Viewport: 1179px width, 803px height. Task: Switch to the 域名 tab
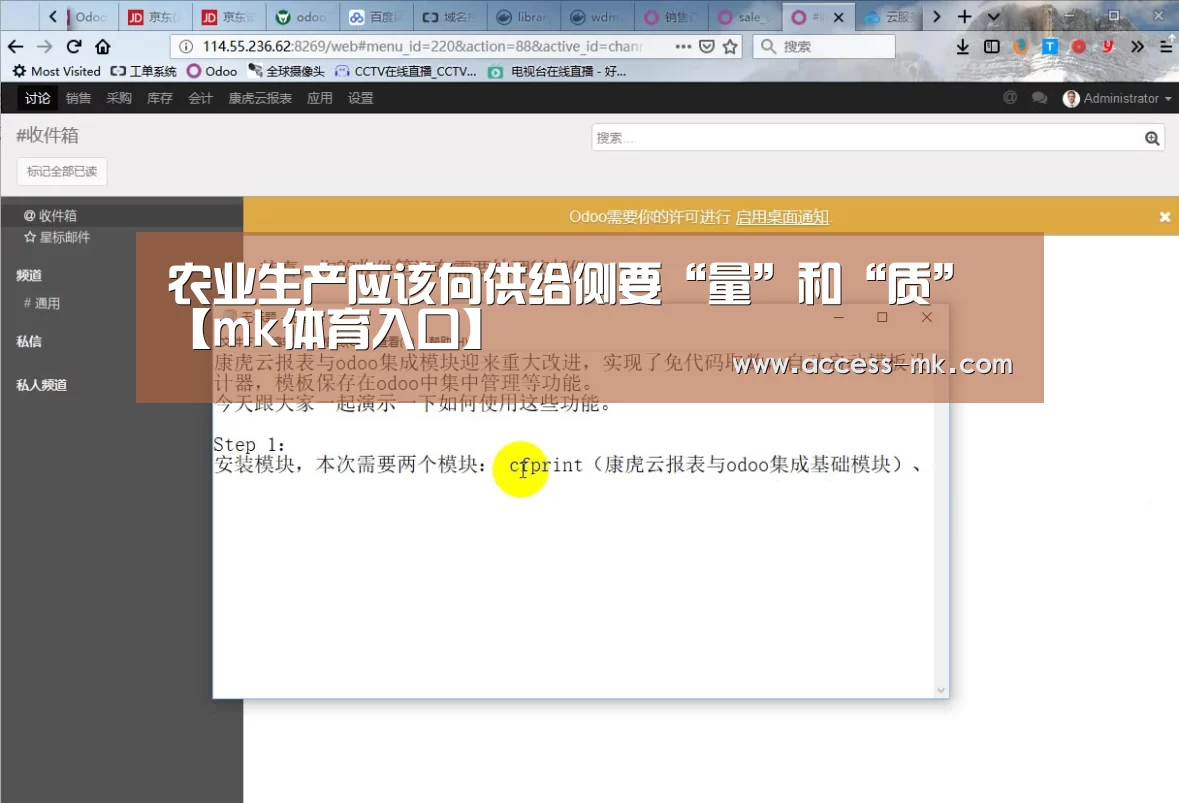pyautogui.click(x=449, y=17)
